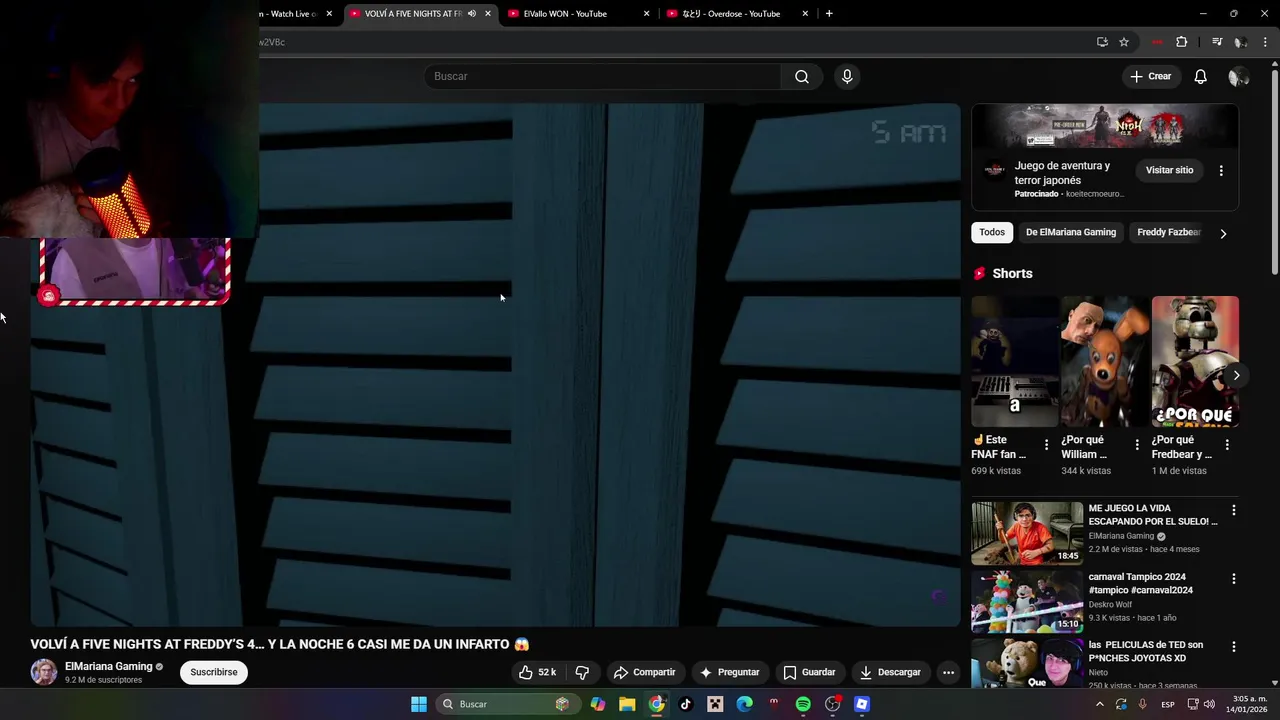This screenshot has height=720, width=1280.
Task: Open File Explorer from taskbar
Action: tap(627, 704)
